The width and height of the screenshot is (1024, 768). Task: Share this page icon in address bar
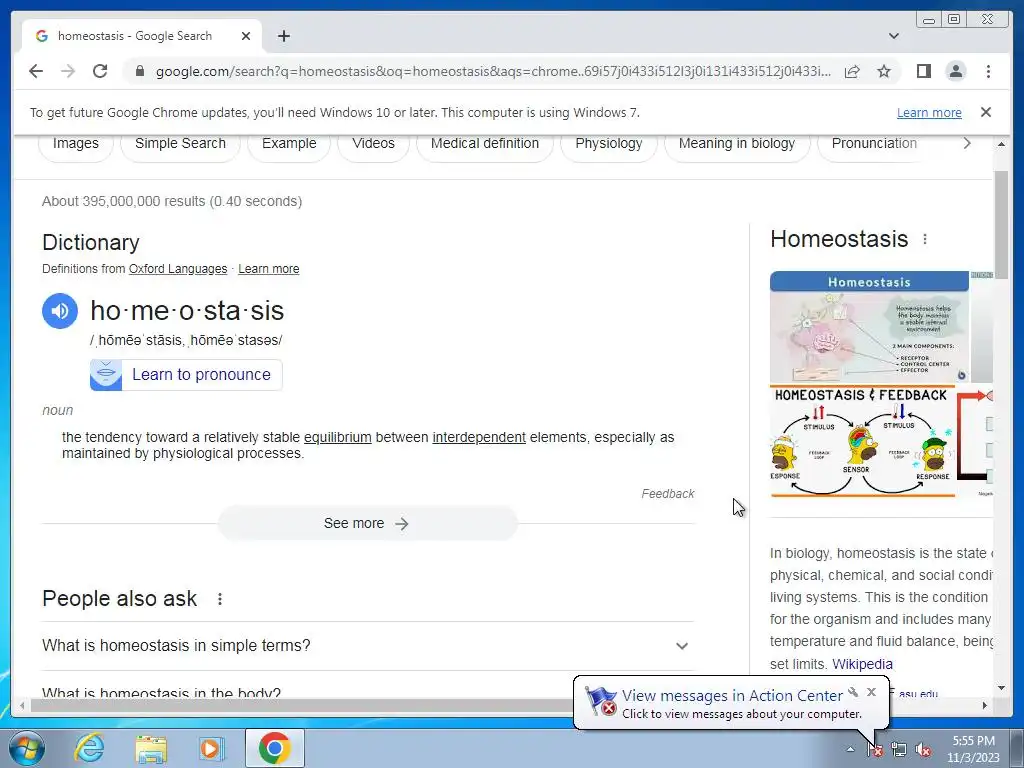click(852, 71)
